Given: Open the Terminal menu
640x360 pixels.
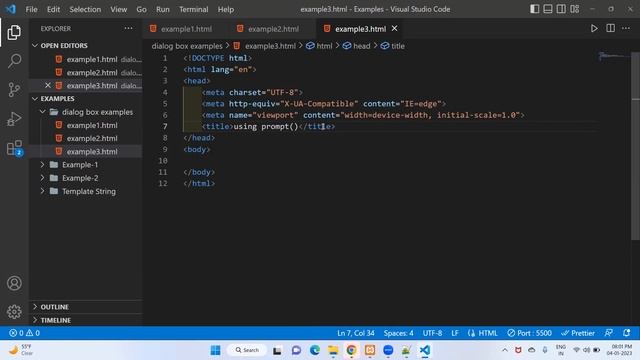Looking at the screenshot, I should [x=193, y=9].
